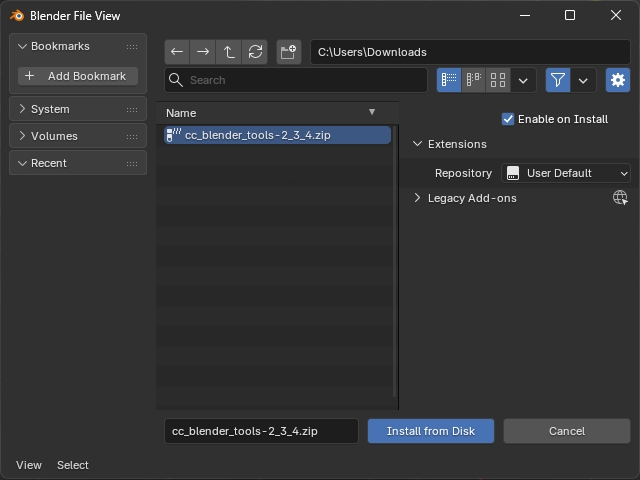640x480 pixels.
Task: Expand the Volumes panel
Action: click(x=22, y=136)
